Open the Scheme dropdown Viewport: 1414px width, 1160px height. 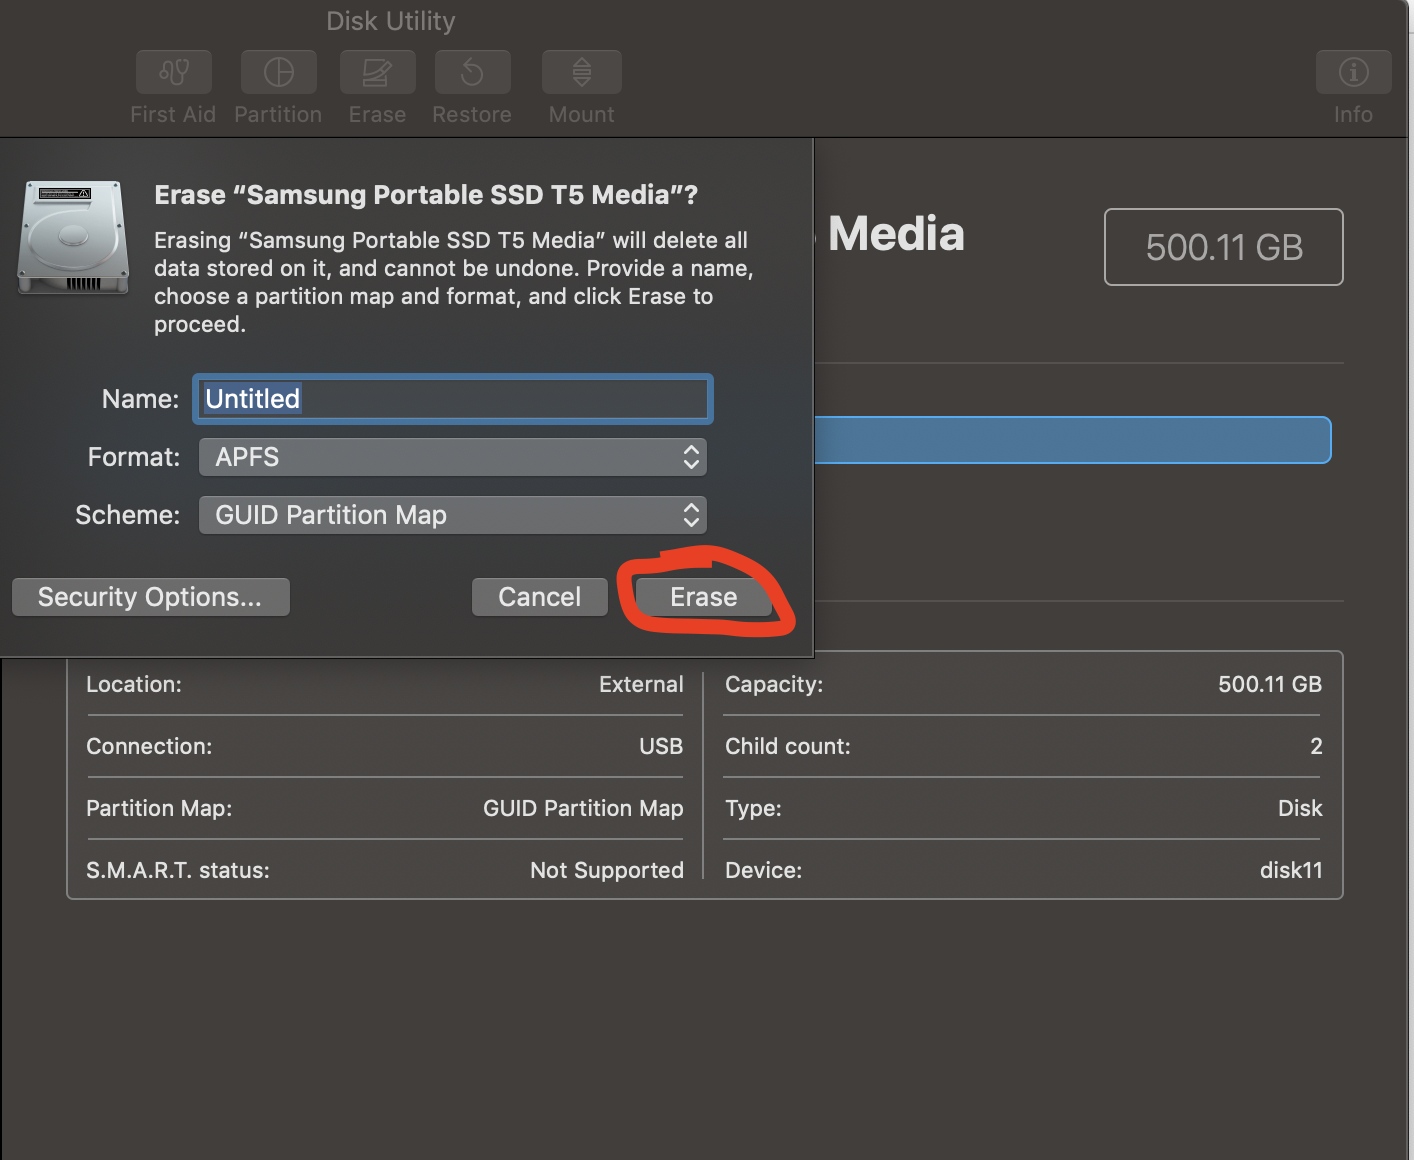pyautogui.click(x=452, y=515)
